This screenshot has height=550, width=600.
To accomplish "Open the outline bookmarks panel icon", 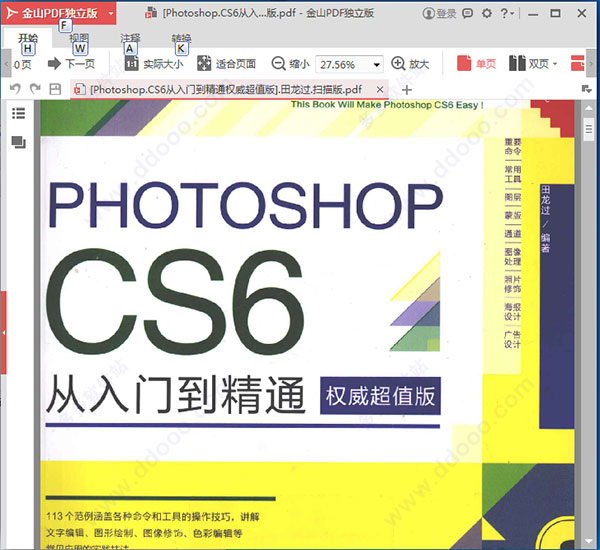I will click(18, 113).
